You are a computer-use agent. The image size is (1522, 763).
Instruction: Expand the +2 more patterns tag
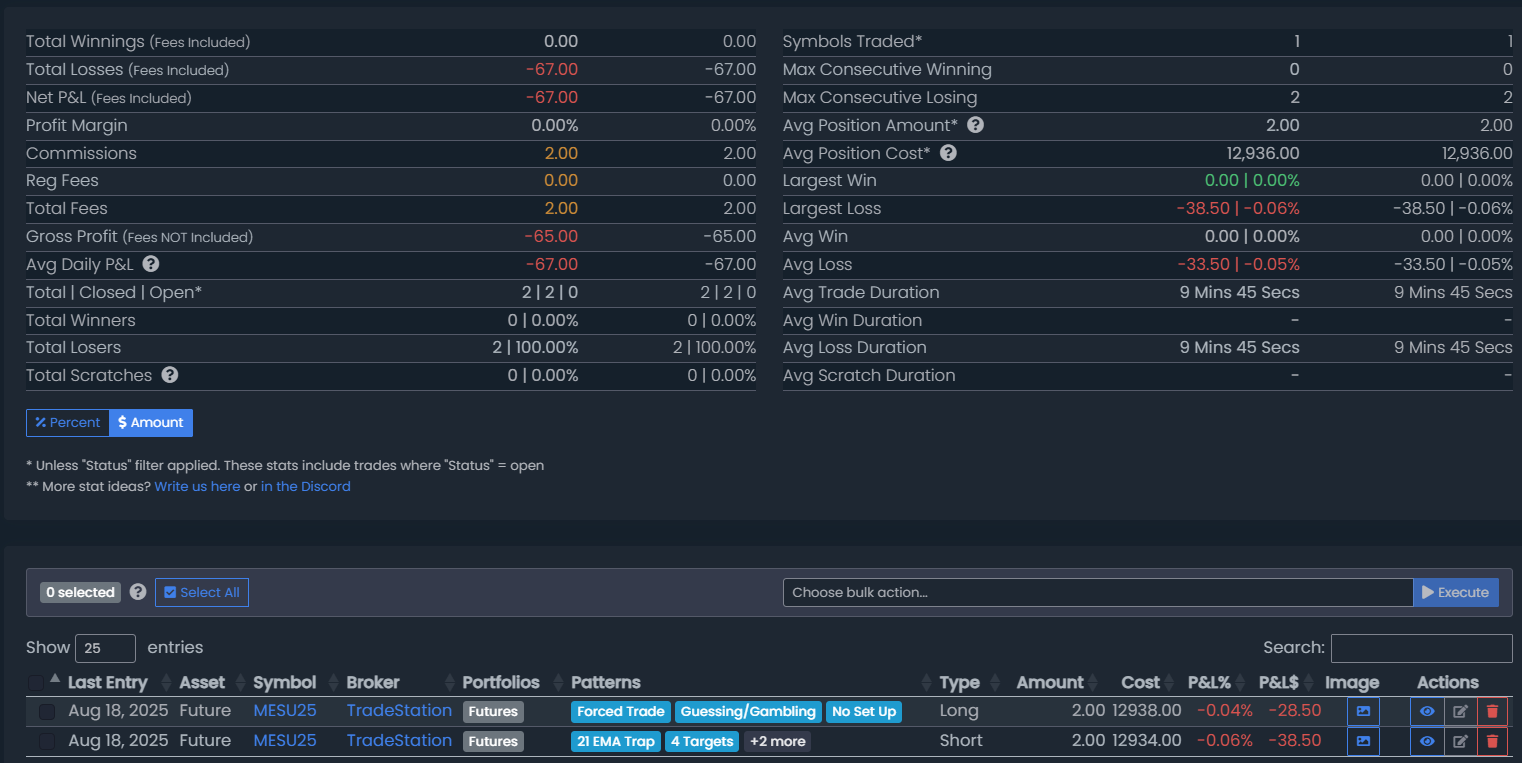[x=777, y=741]
